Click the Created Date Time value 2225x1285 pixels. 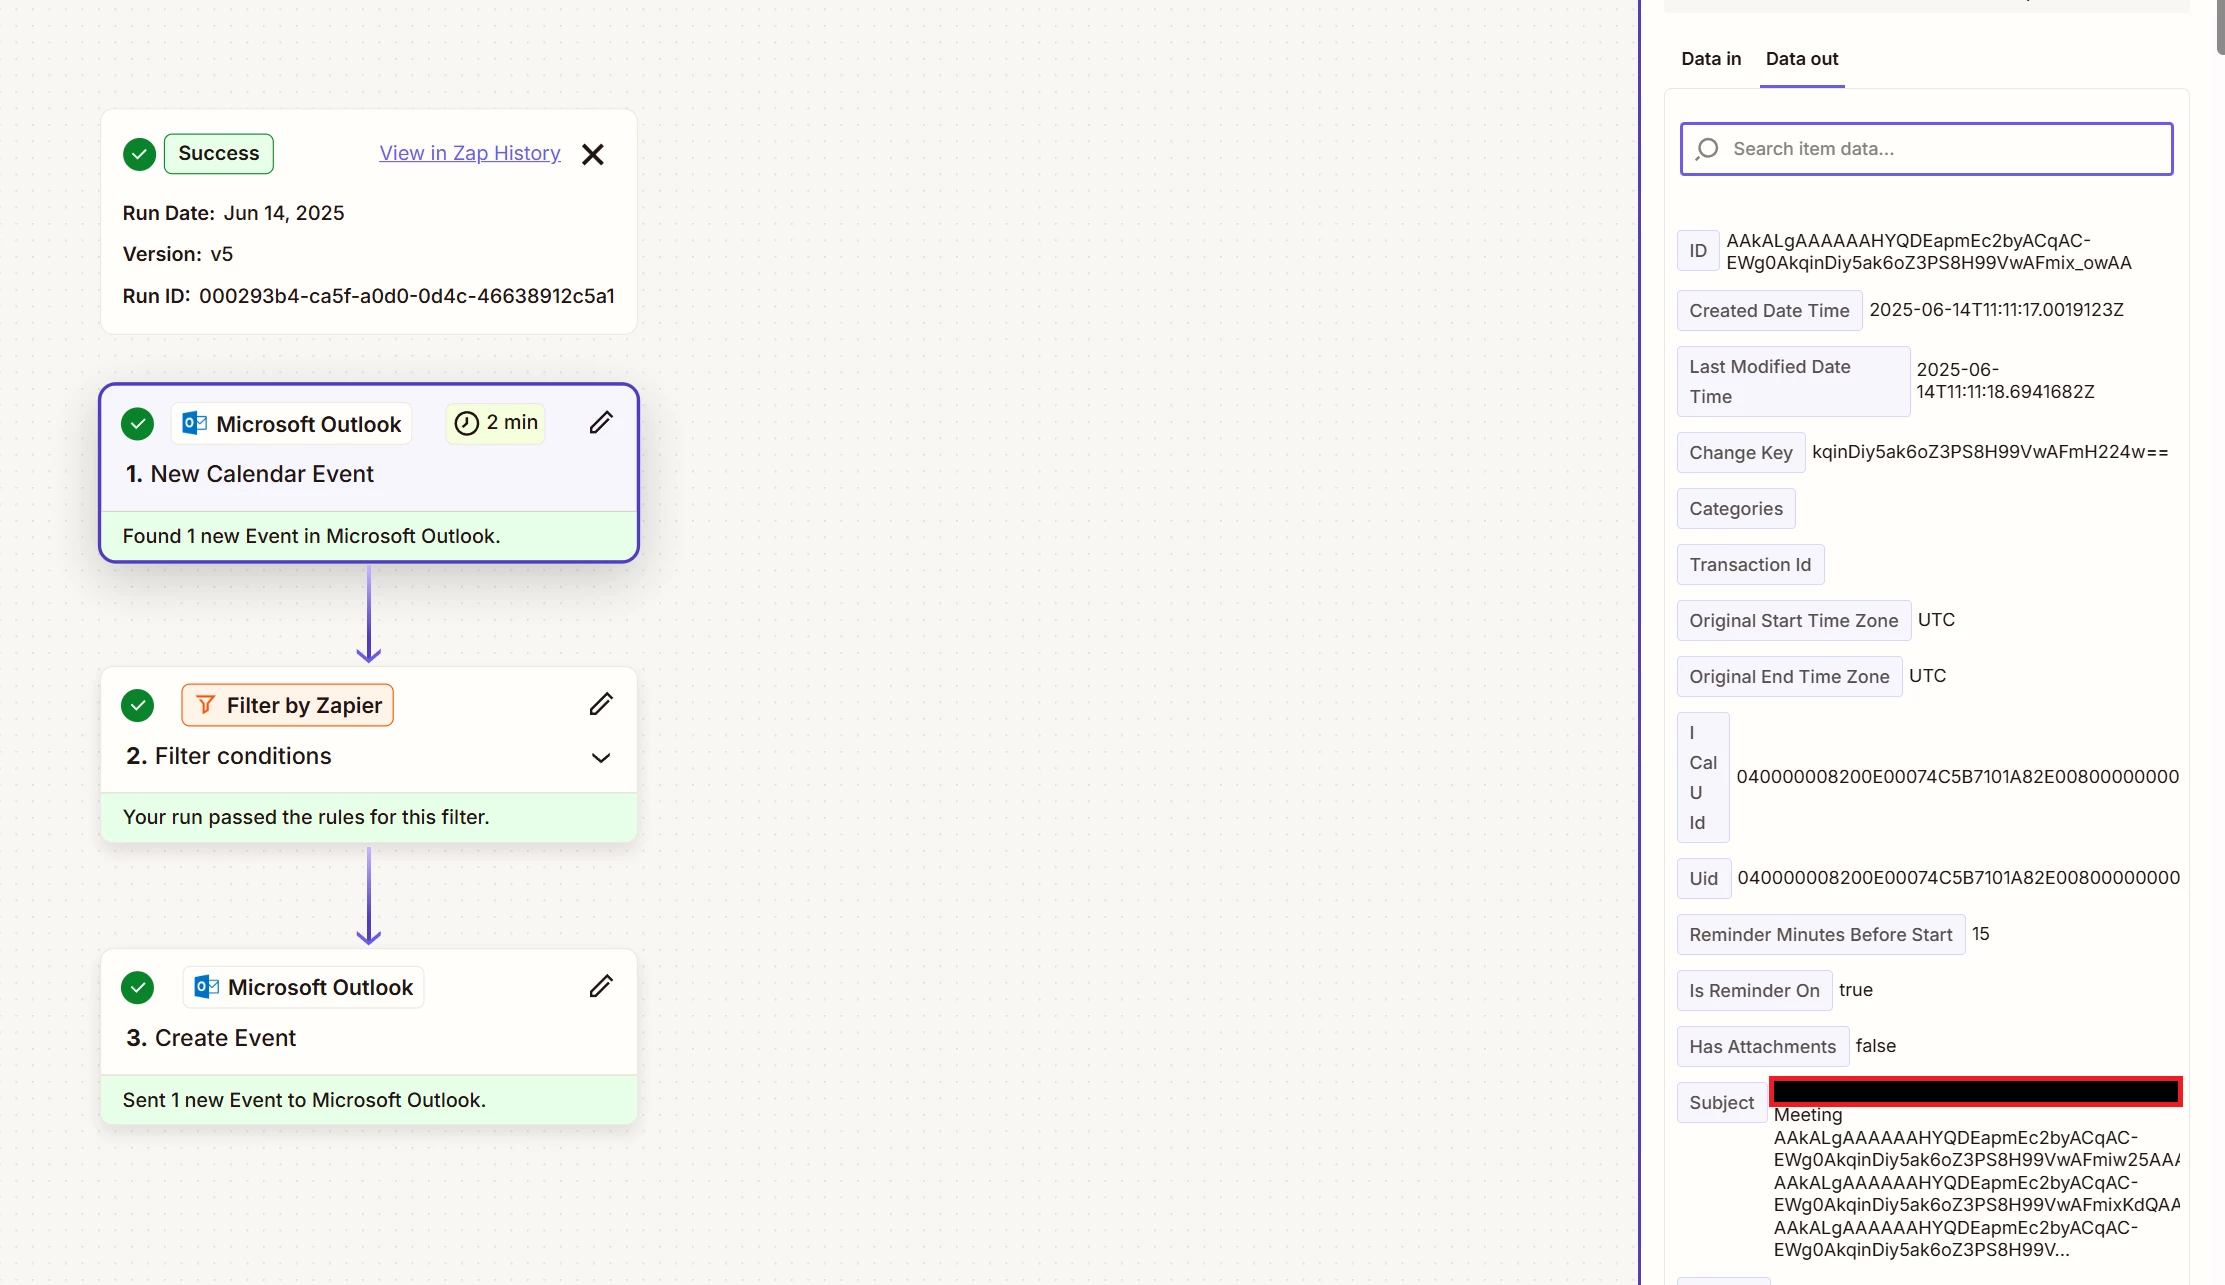[1996, 310]
